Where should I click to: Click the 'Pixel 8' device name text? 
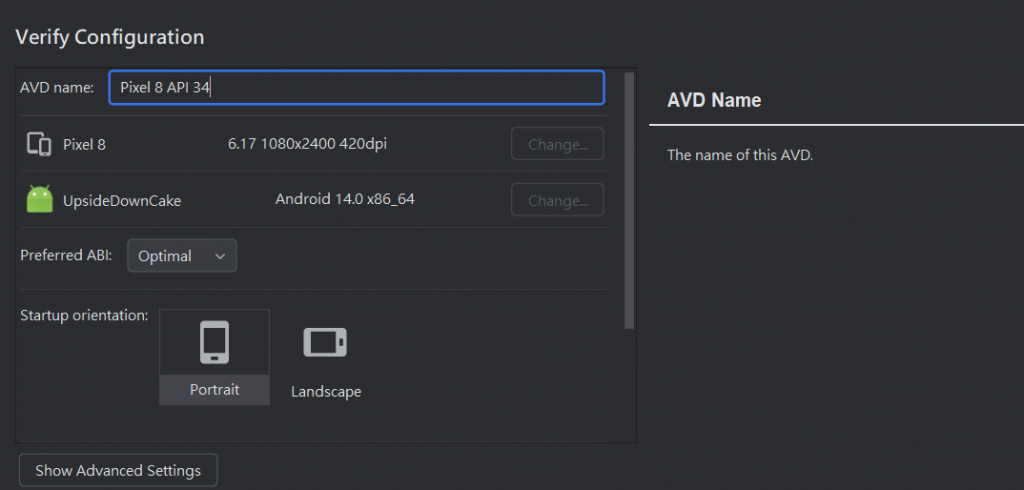point(84,144)
